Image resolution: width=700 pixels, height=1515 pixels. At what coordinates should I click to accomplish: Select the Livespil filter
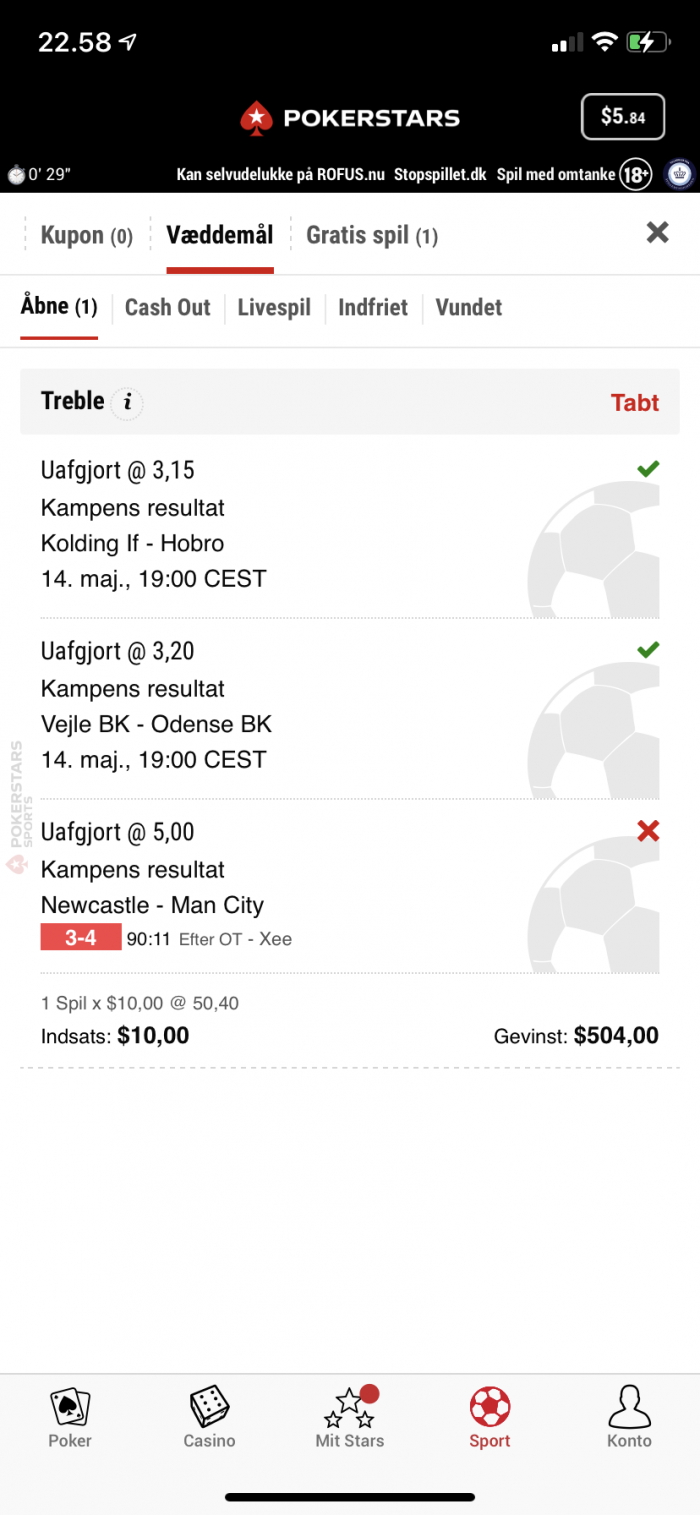pyautogui.click(x=274, y=307)
